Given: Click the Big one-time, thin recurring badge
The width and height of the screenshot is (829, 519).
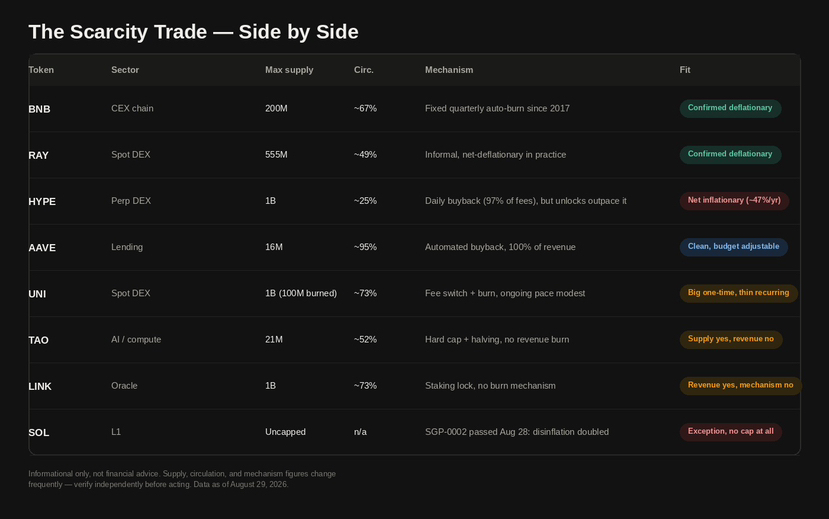Looking at the screenshot, I should coord(738,293).
